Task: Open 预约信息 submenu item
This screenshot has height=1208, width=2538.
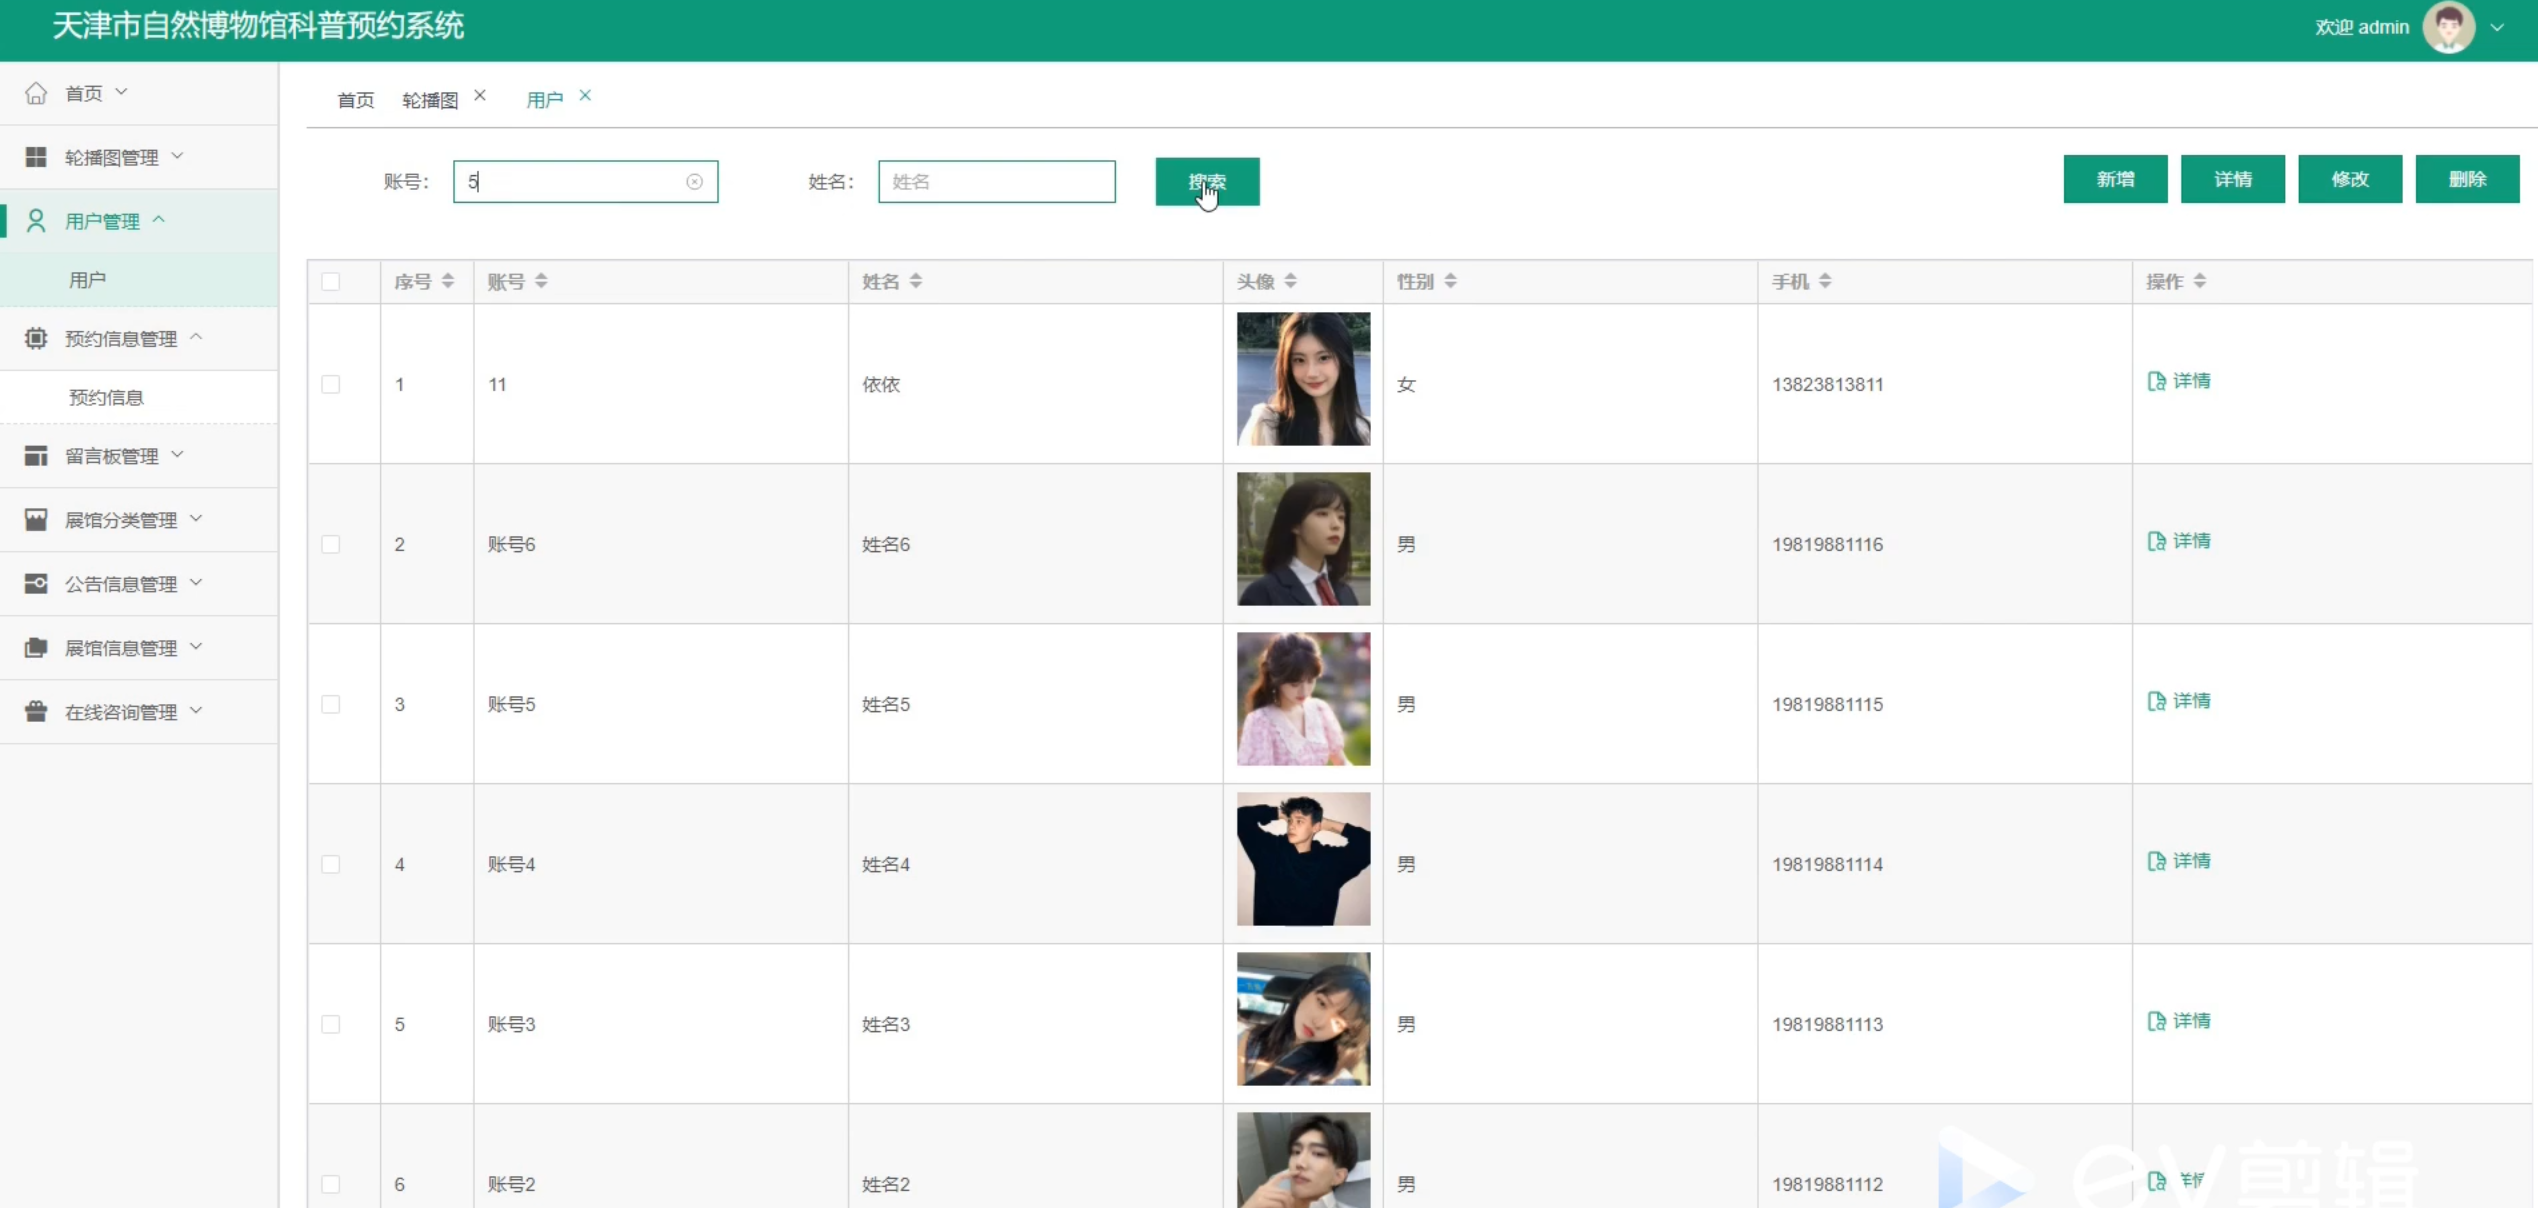Action: pyautogui.click(x=106, y=397)
